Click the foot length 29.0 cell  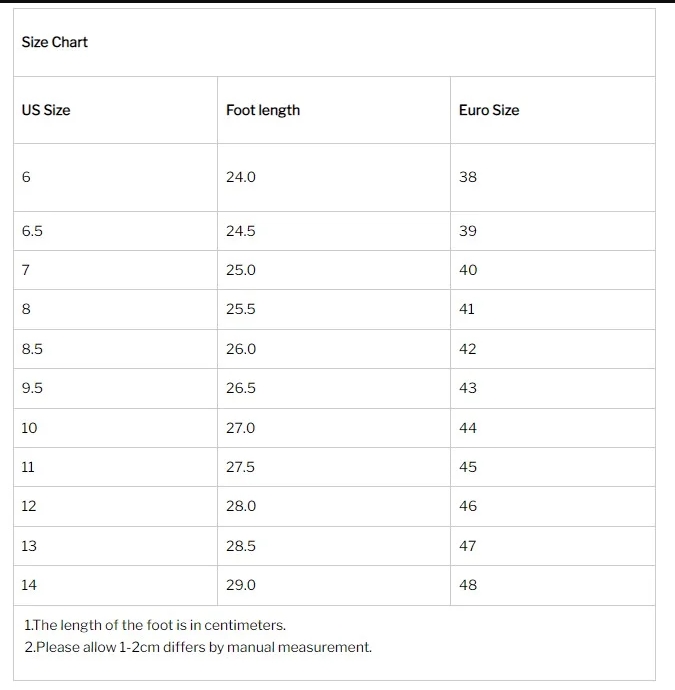(334, 585)
